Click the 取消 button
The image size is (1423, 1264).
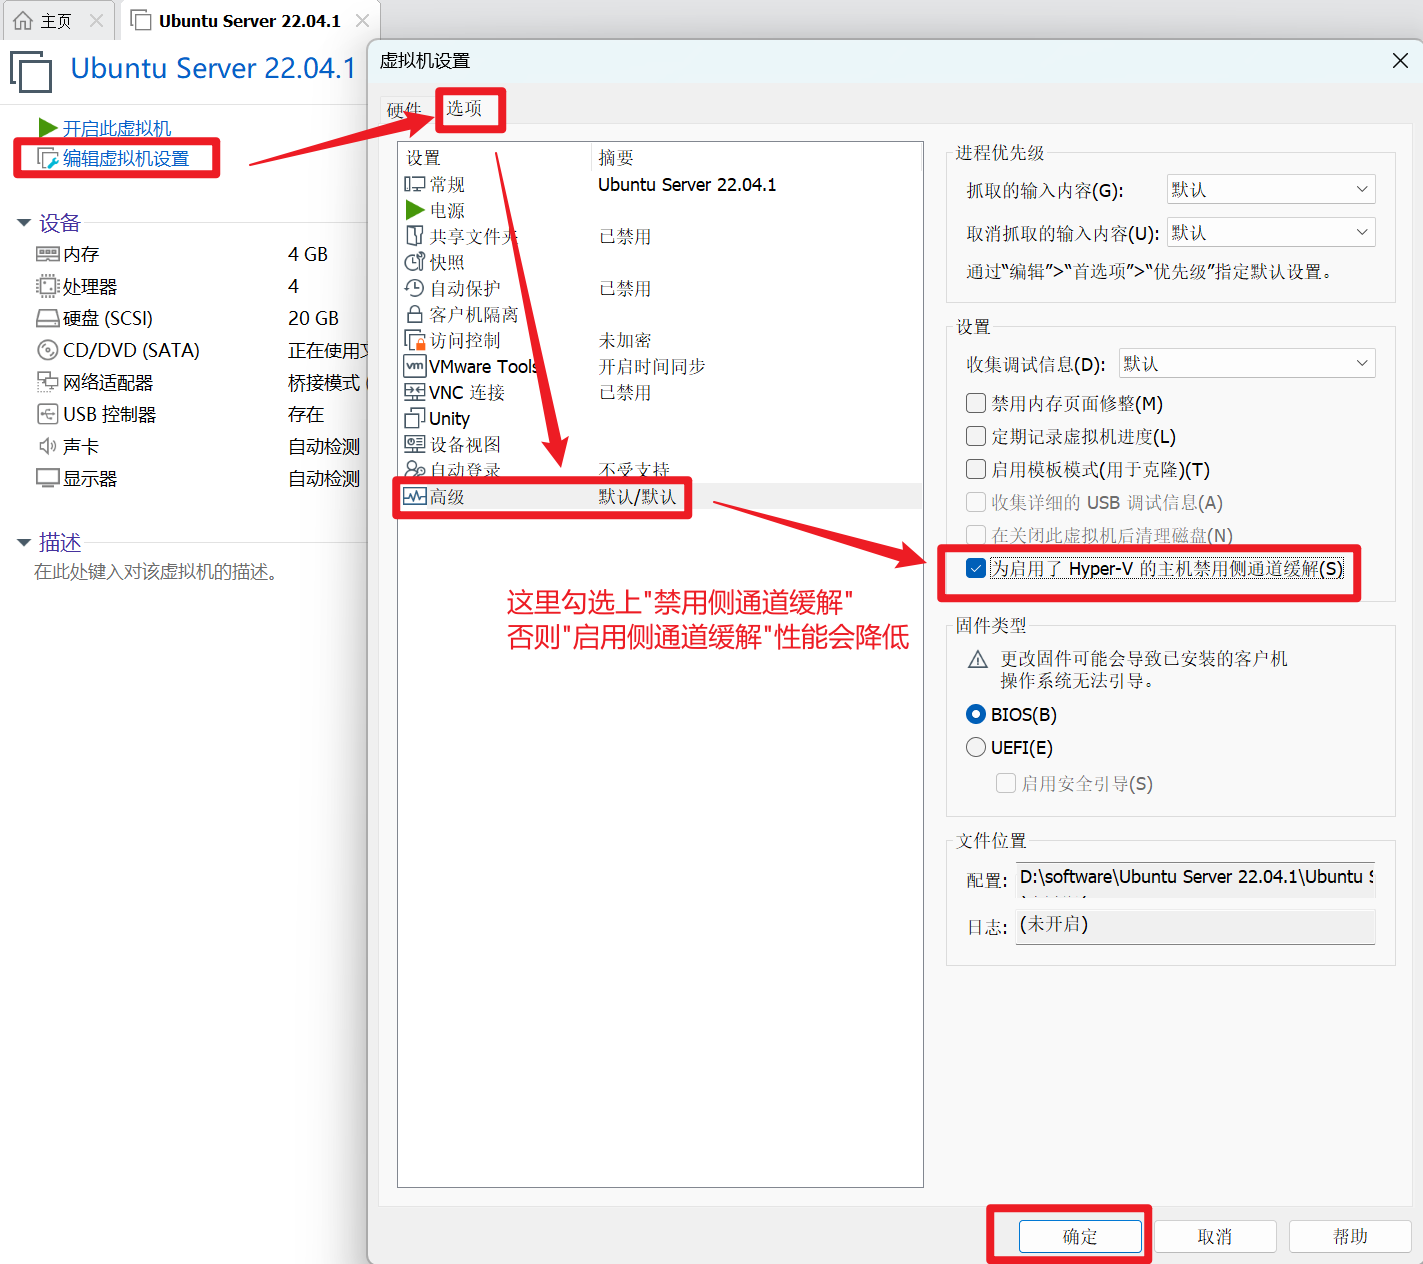(1215, 1236)
